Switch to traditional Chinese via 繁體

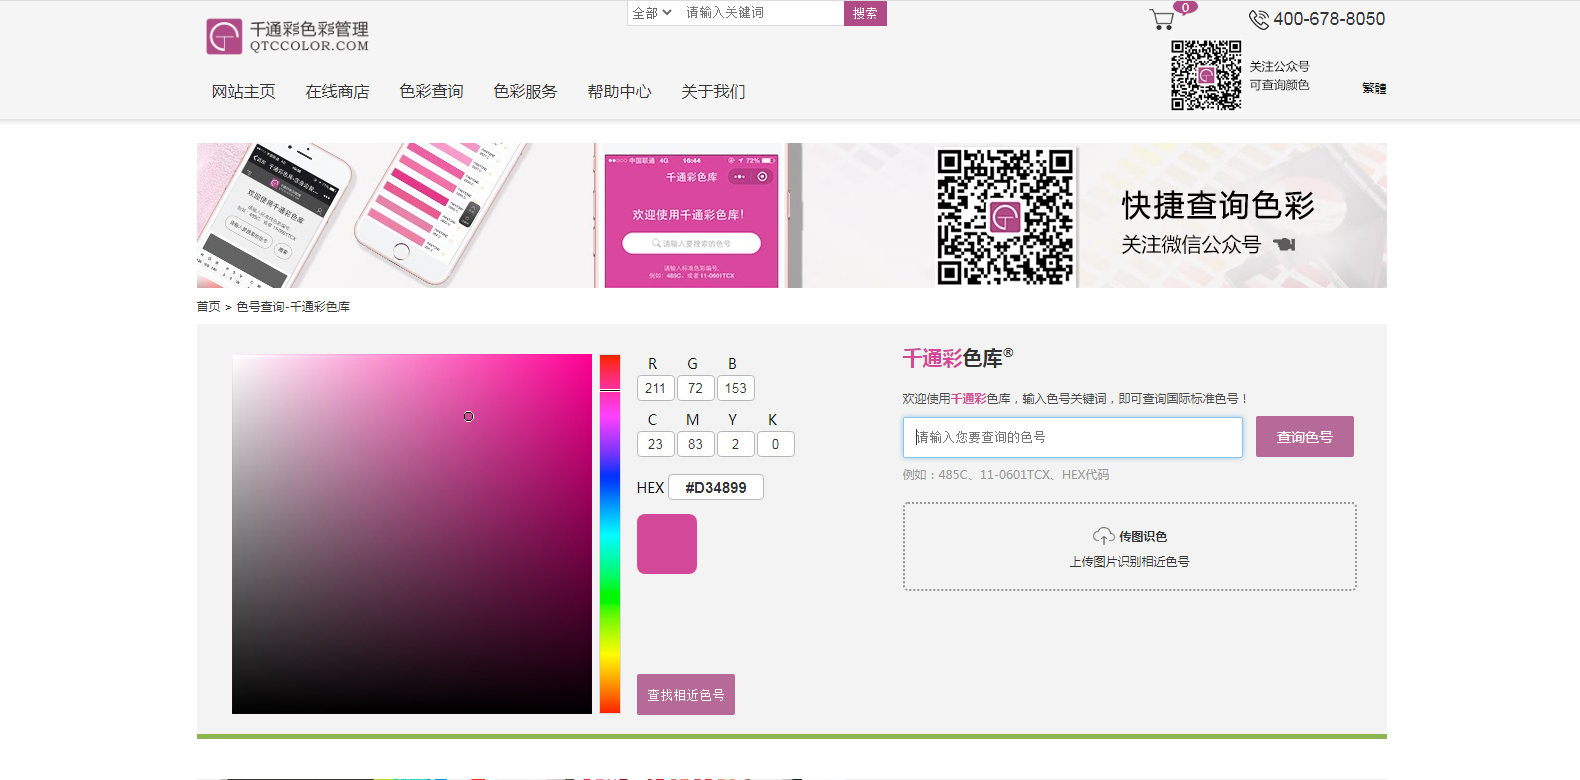coord(1374,88)
